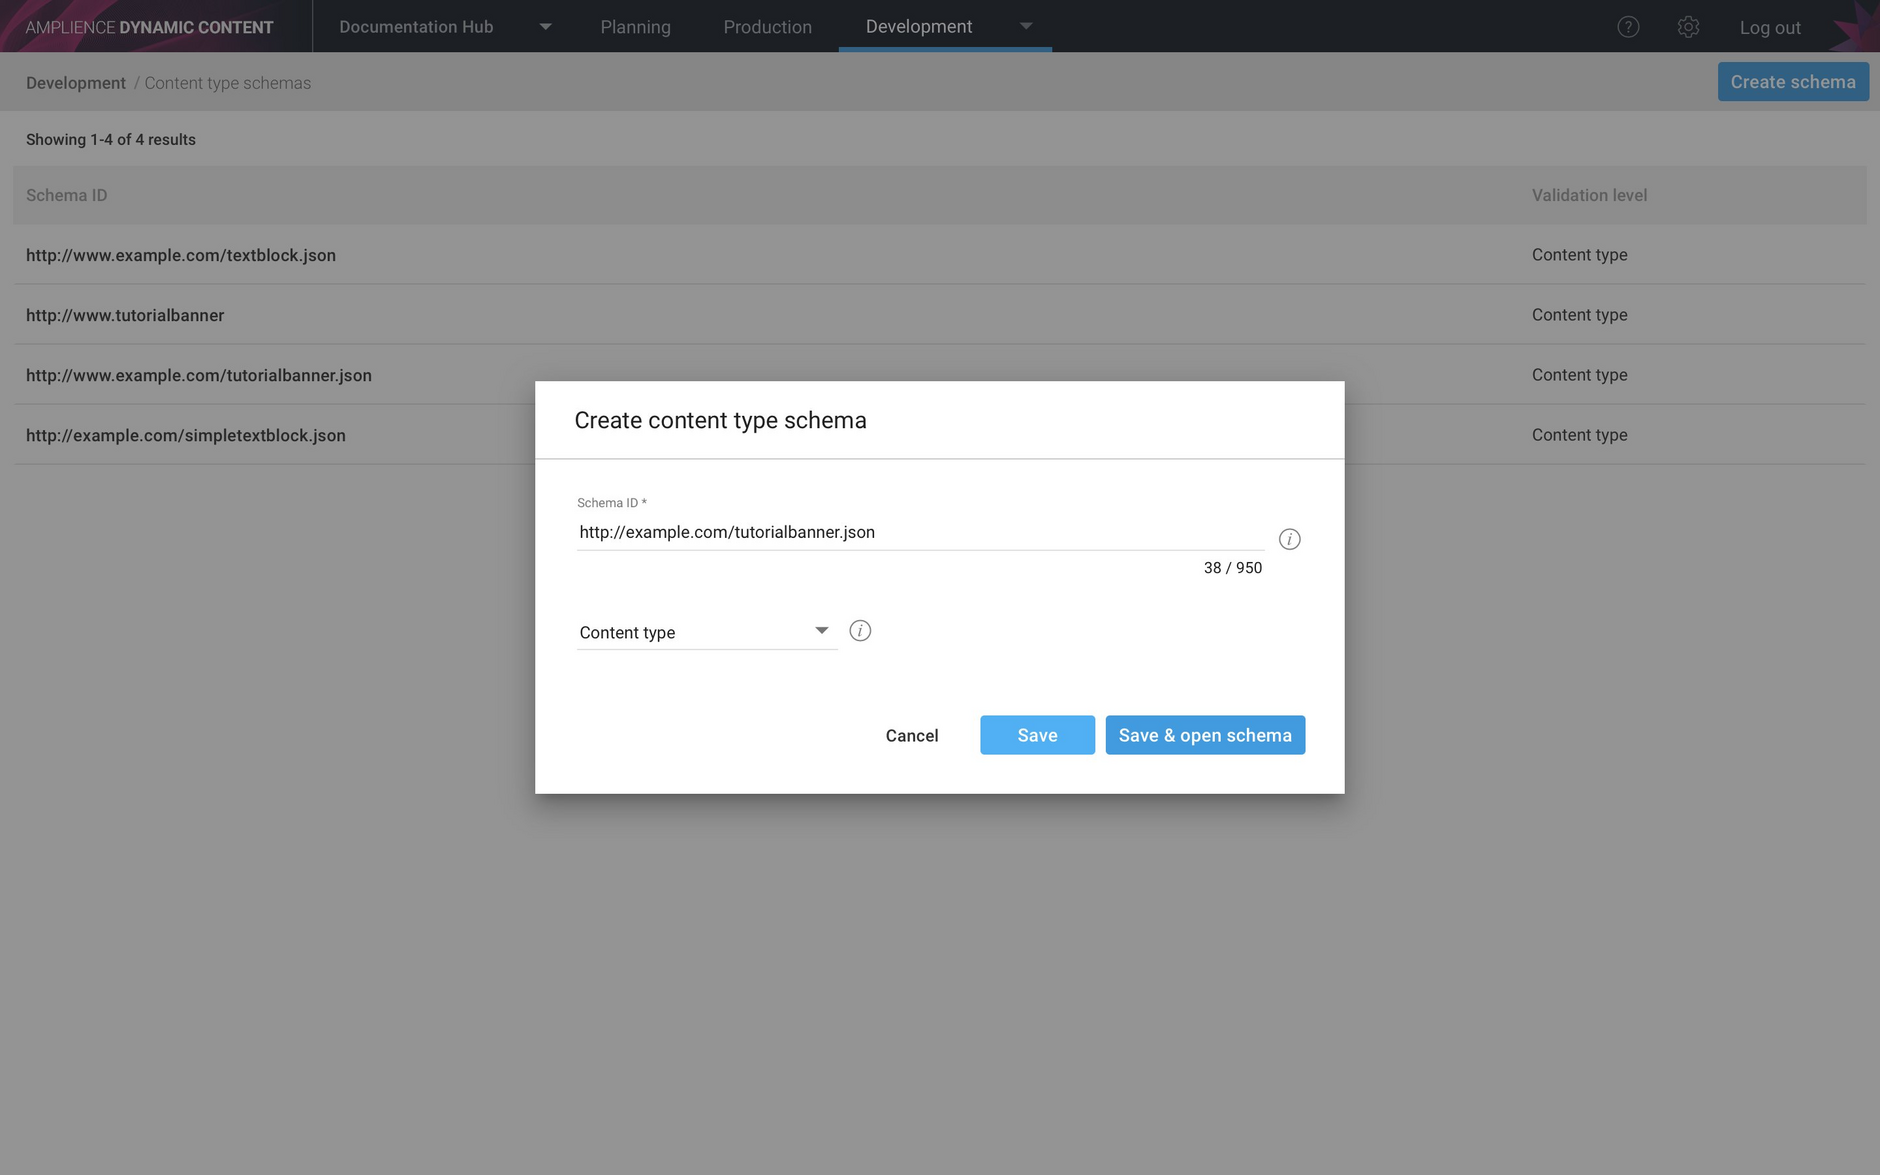Click Save & open schema

pos(1204,735)
